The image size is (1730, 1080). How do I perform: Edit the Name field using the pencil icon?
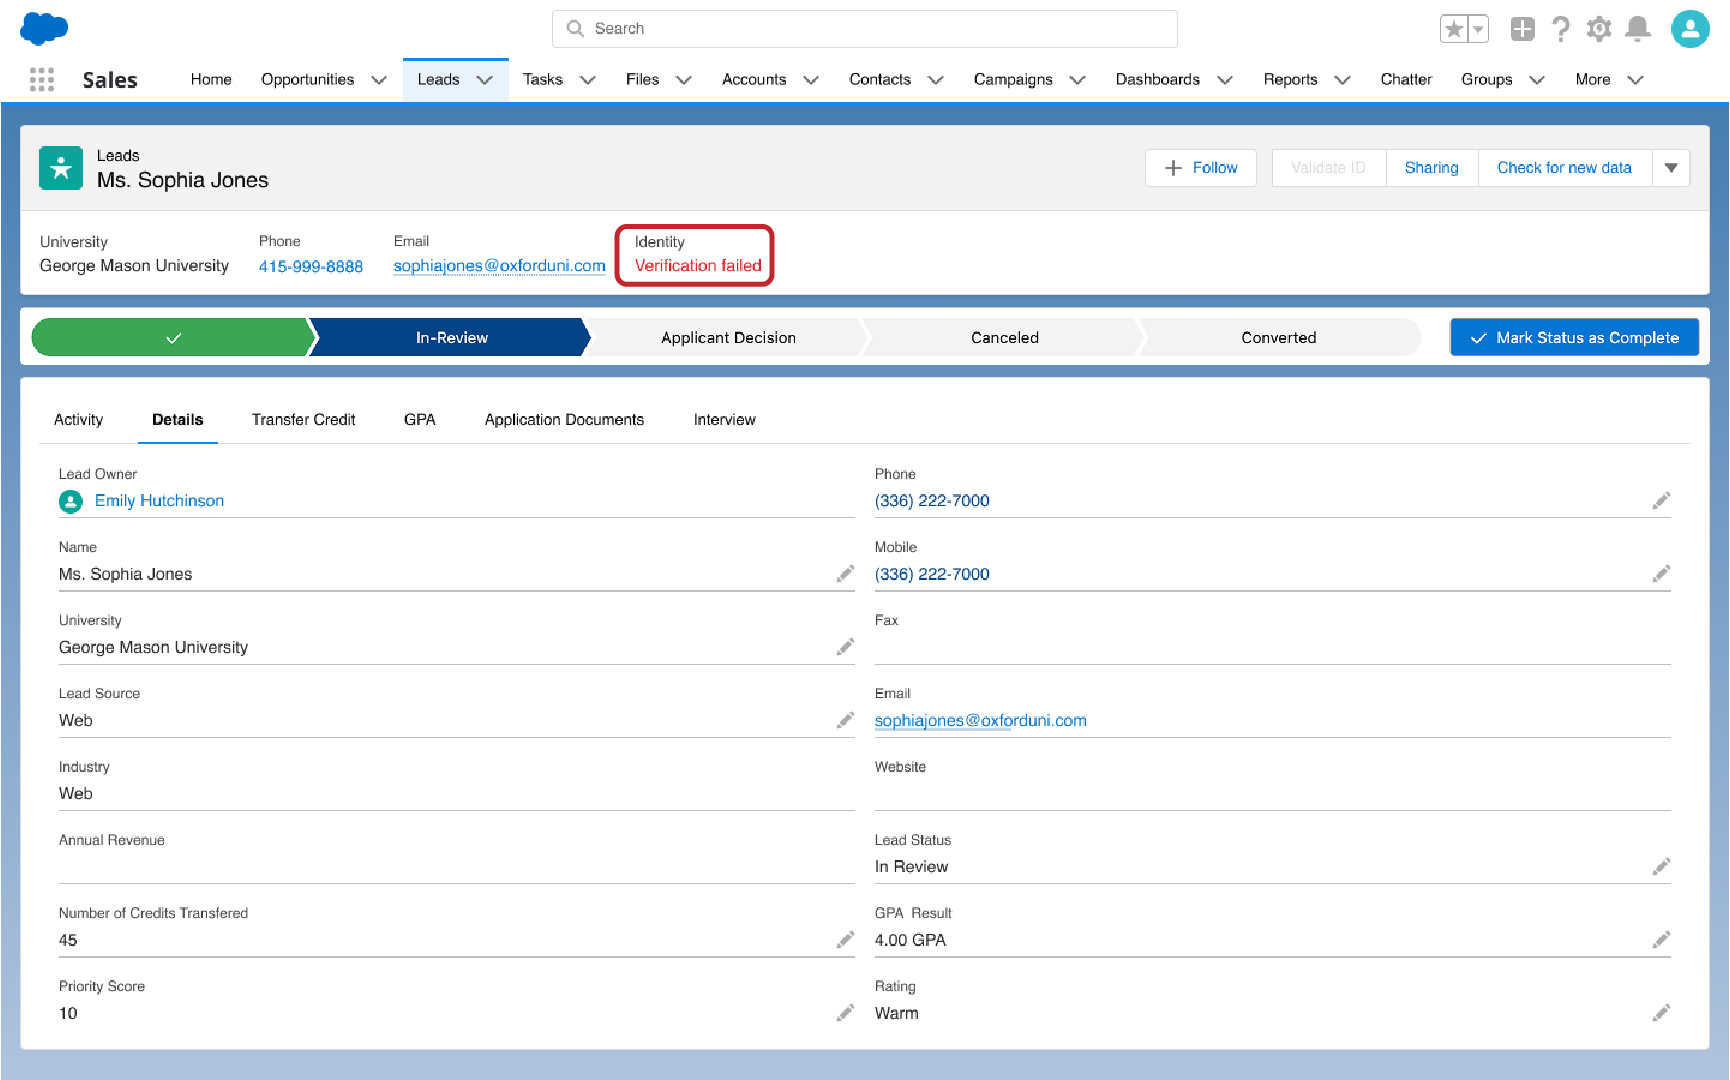(x=845, y=573)
